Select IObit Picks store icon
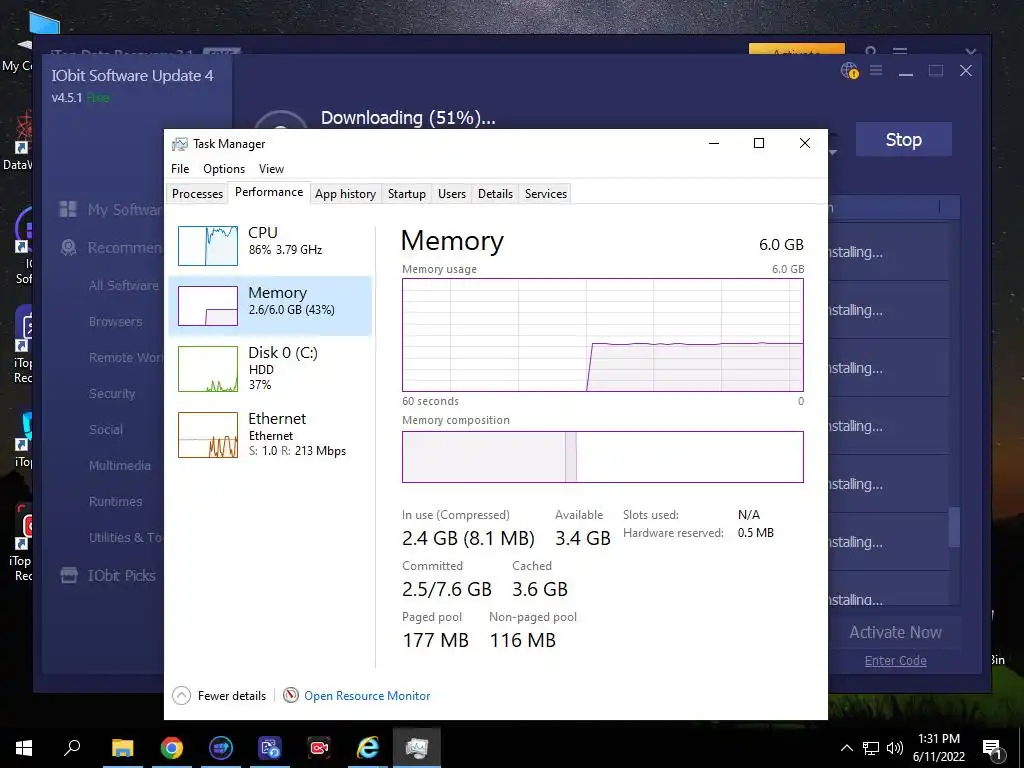1024x768 pixels. (69, 575)
